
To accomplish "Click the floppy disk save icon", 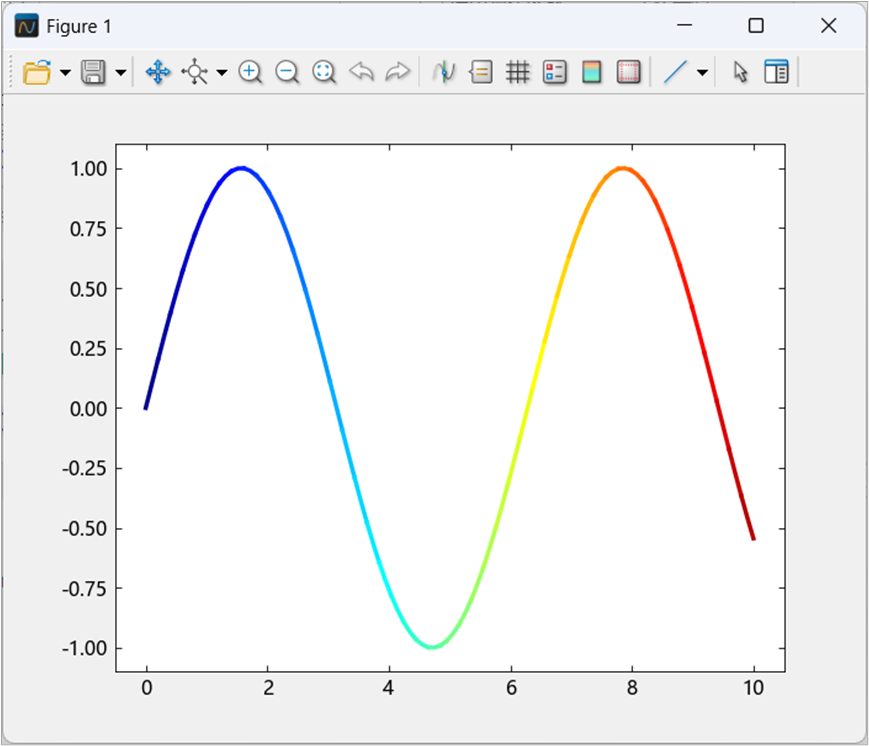I will pos(93,72).
